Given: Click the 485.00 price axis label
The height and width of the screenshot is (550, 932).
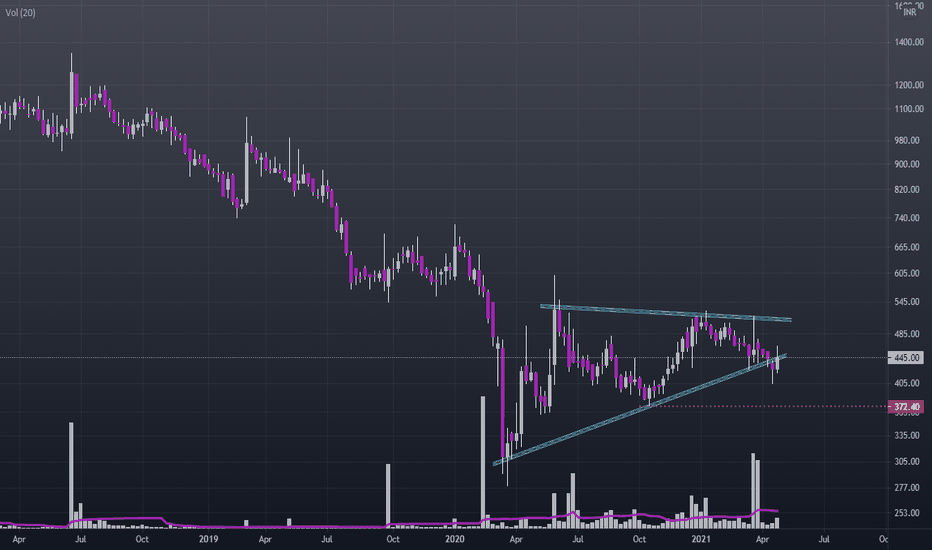Looking at the screenshot, I should 907,334.
